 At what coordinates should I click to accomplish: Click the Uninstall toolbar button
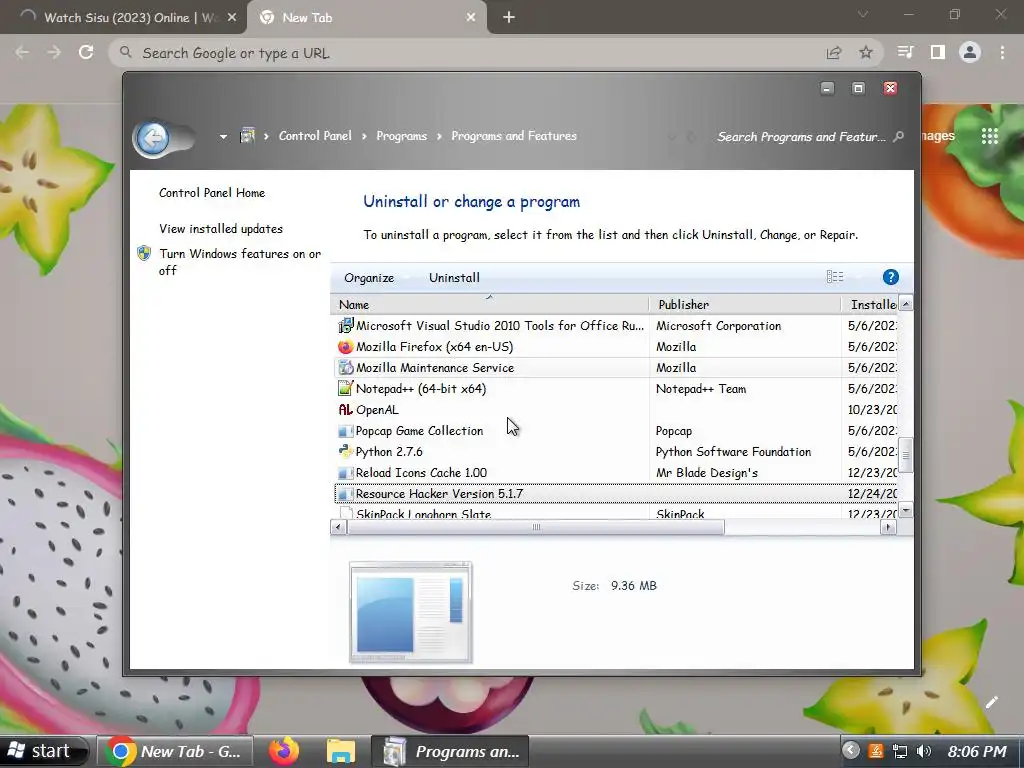(x=455, y=278)
